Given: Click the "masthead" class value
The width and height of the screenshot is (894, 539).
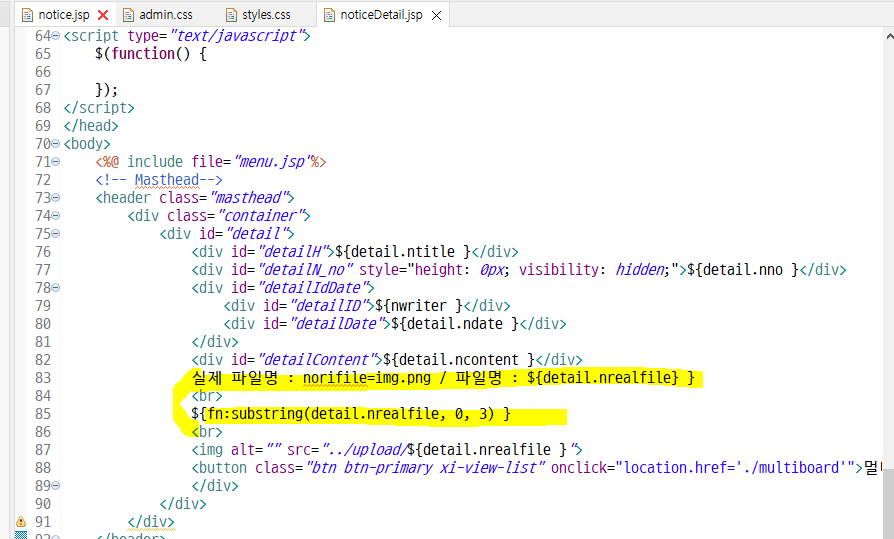Looking at the screenshot, I should click(x=249, y=197).
